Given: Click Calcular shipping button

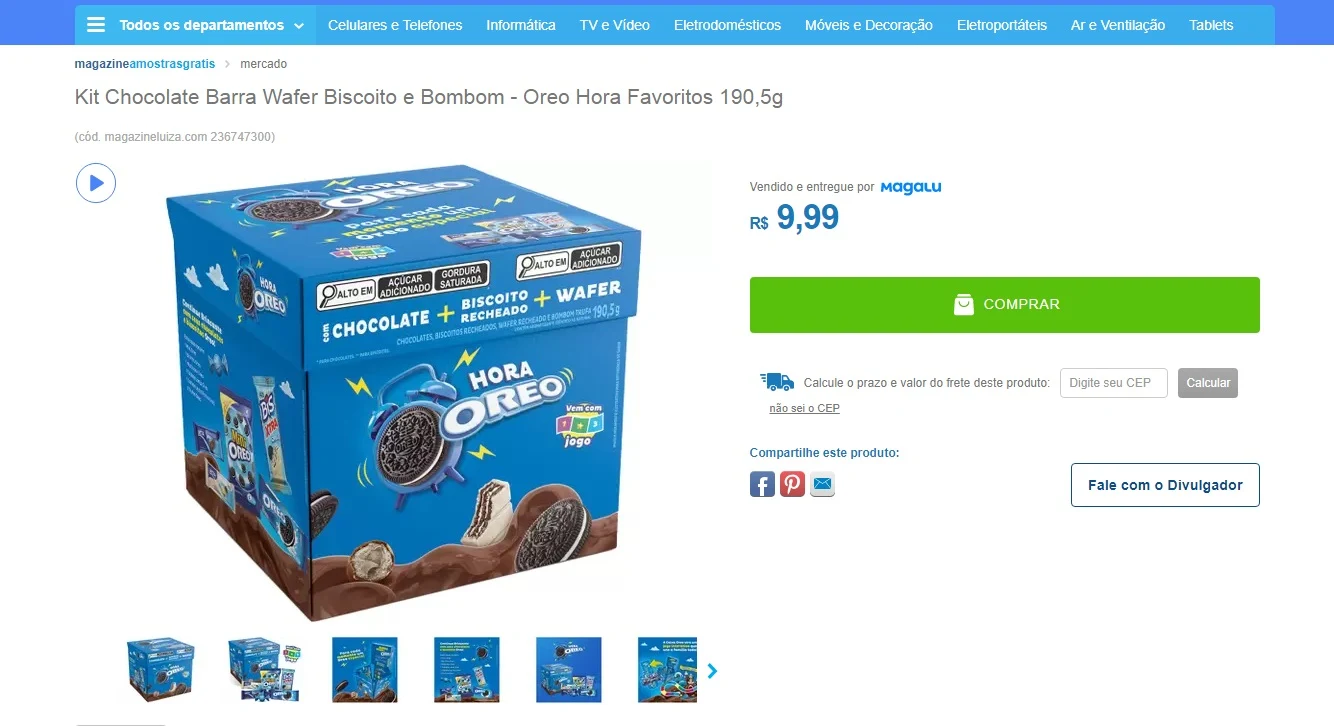Looking at the screenshot, I should point(1208,383).
